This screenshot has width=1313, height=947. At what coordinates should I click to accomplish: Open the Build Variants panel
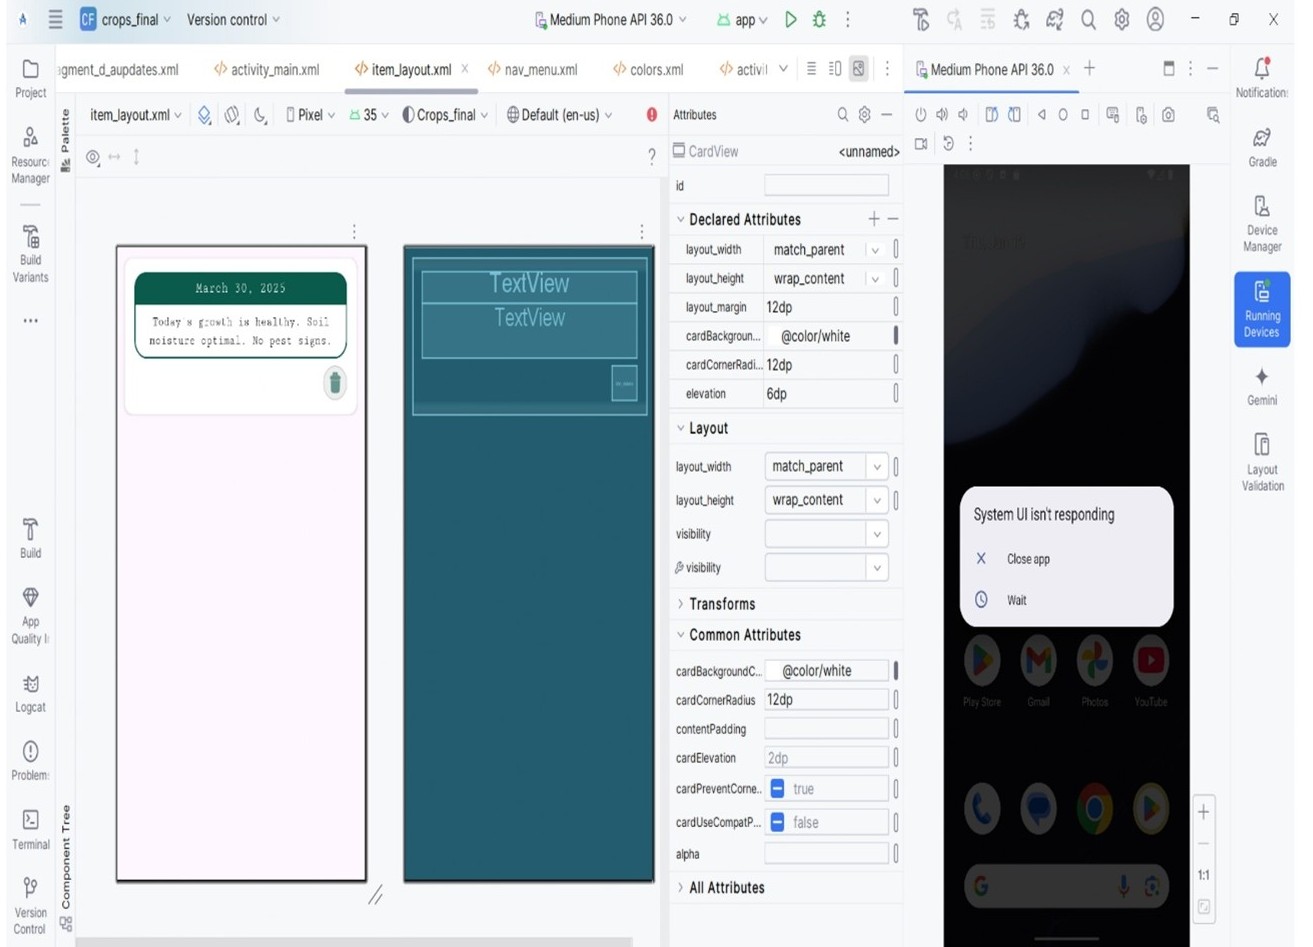coord(30,253)
